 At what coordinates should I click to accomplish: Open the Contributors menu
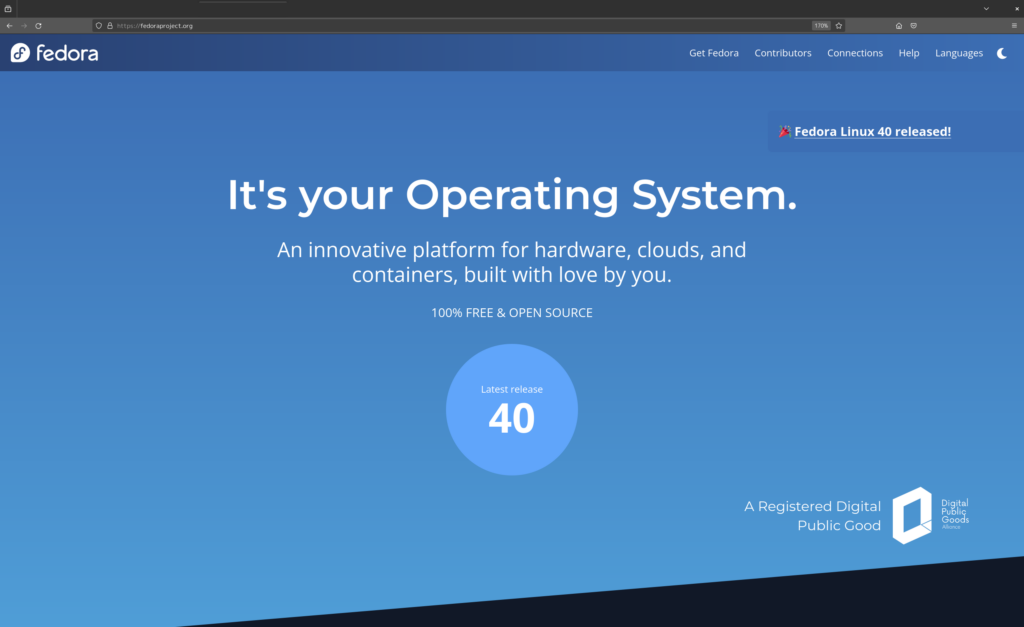[x=783, y=53]
